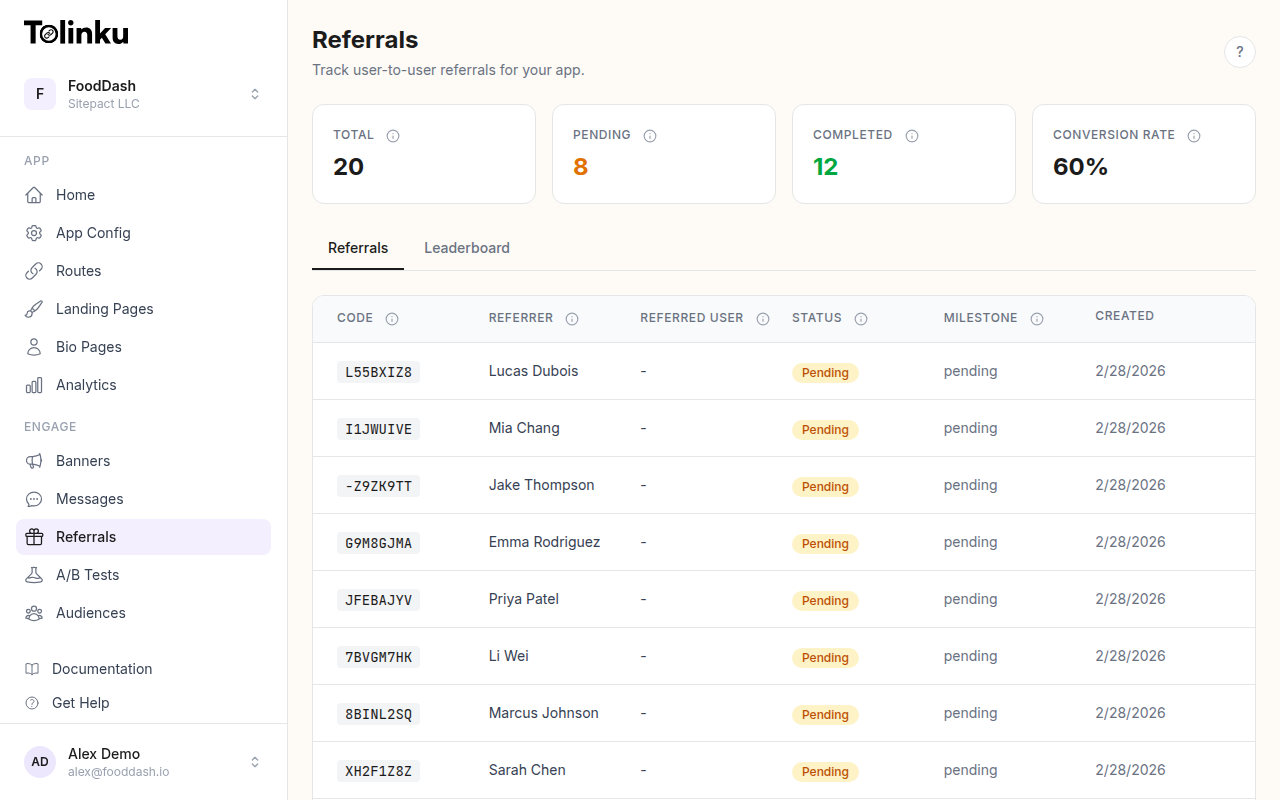
Task: Click the info icon beside CONVERSION RATE
Action: [1194, 135]
